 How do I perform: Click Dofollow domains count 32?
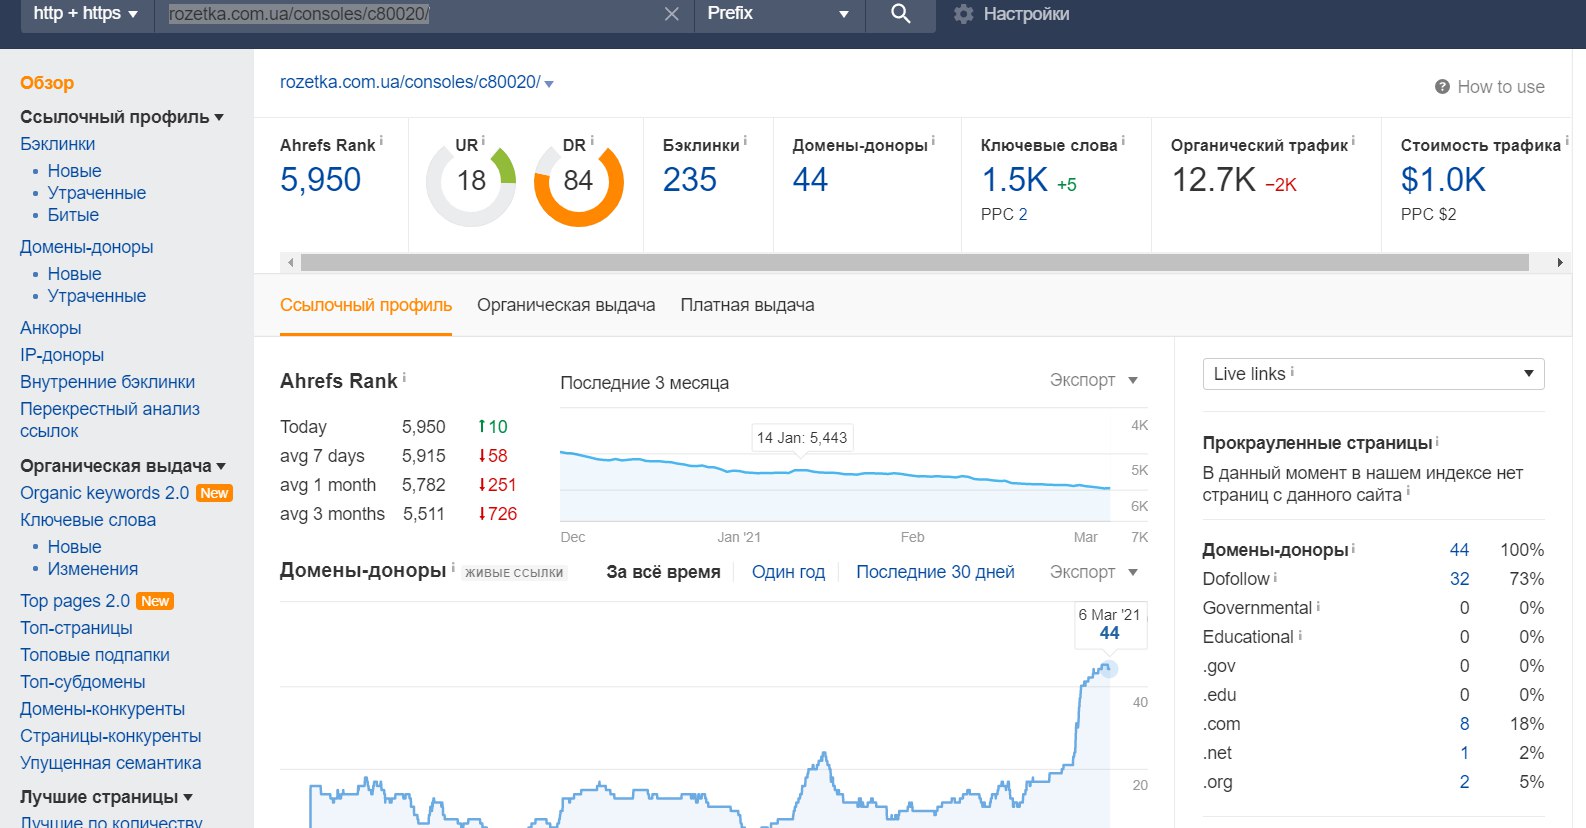[x=1460, y=579]
